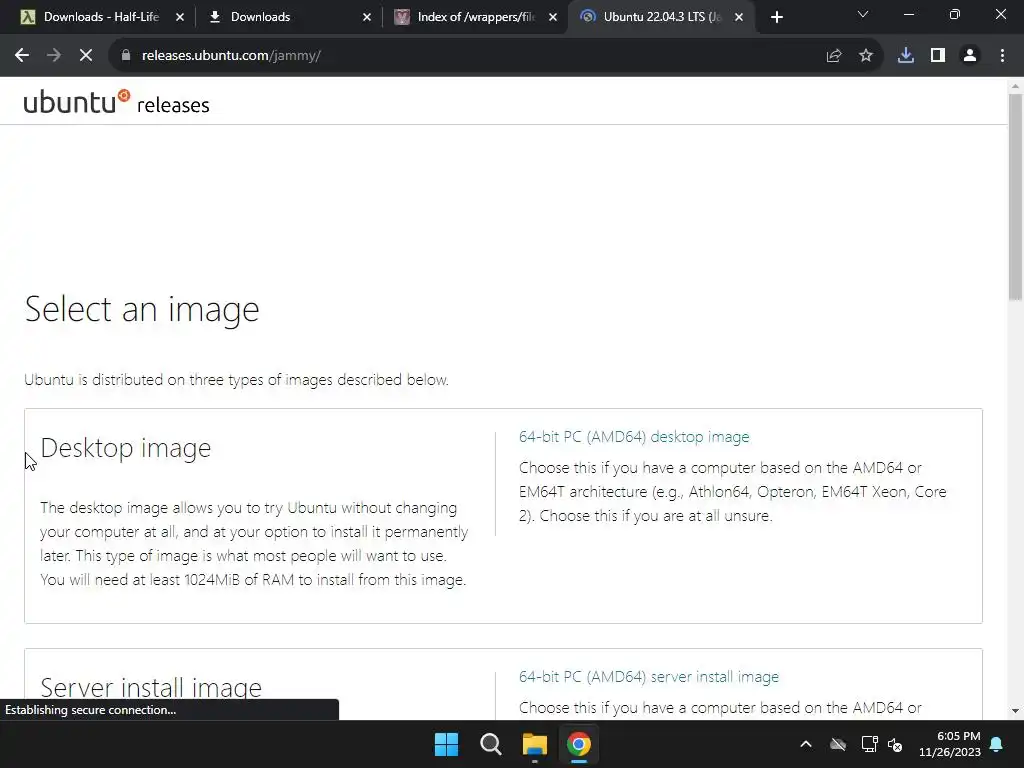The height and width of the screenshot is (768, 1024).
Task: Close the Ubuntu 22.04.3 LTS tab
Action: pos(739,17)
